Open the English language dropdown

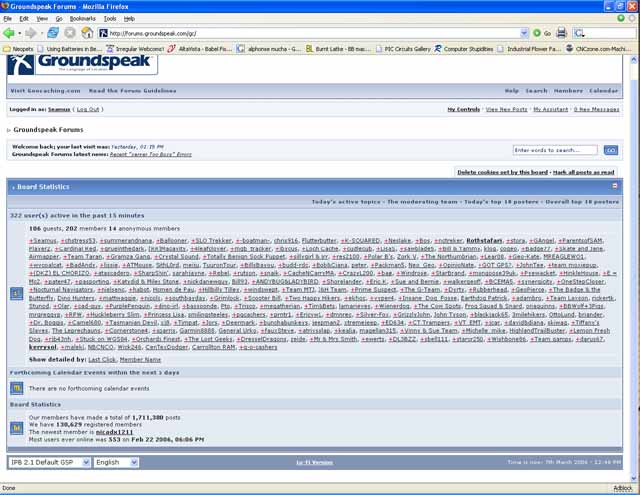116,462
